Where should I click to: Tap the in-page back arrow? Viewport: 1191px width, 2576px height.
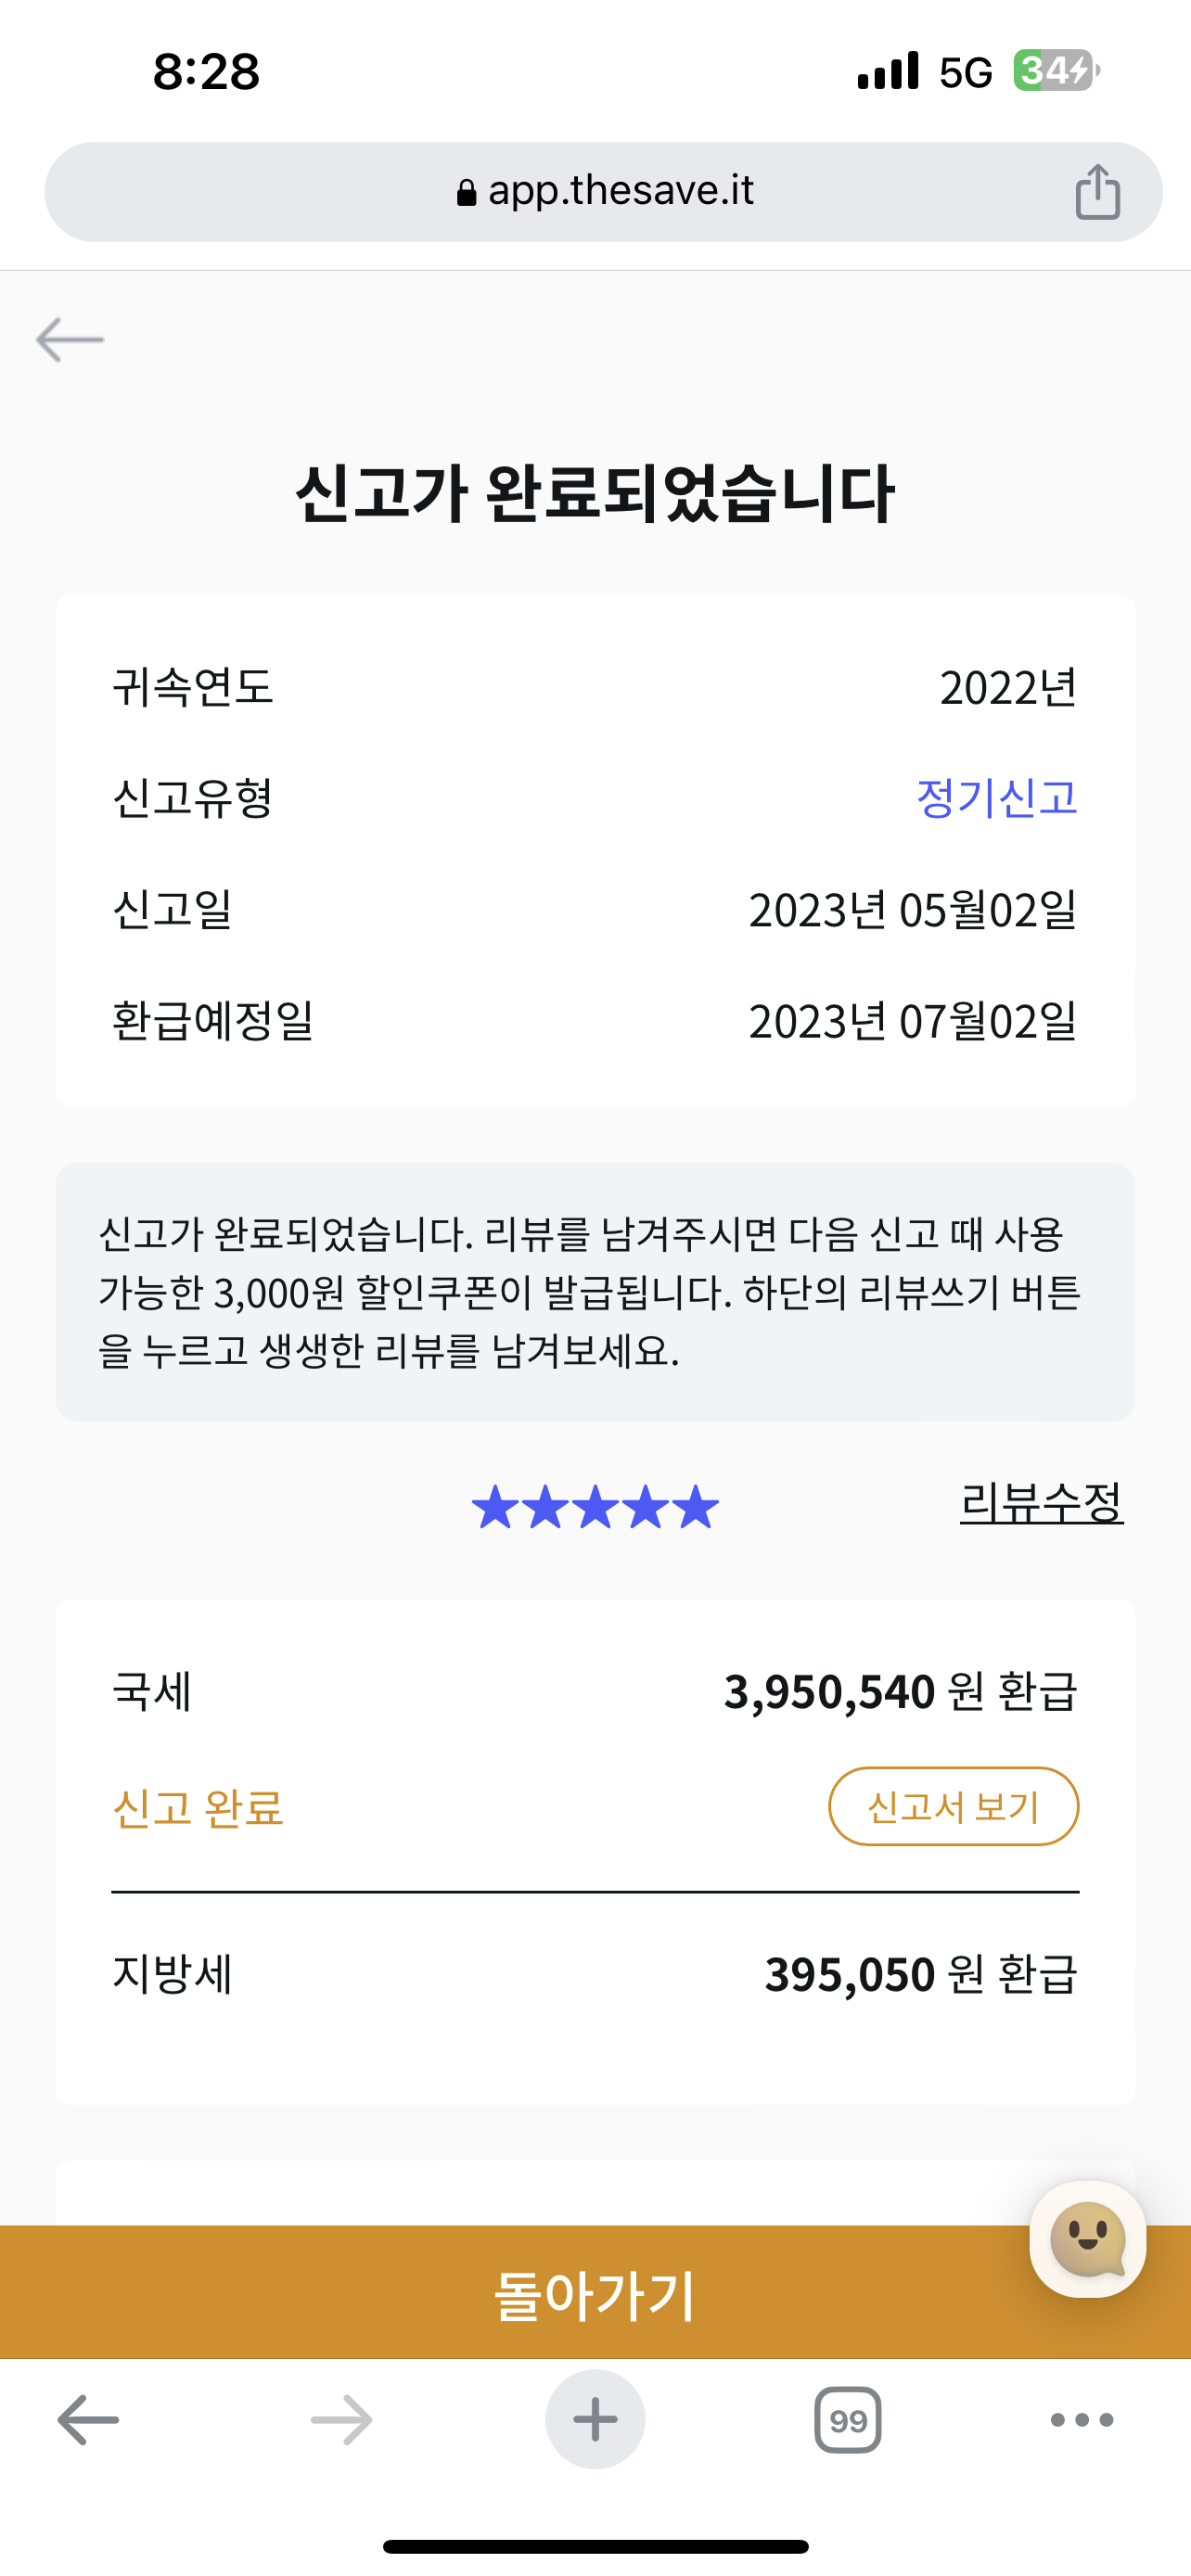coord(70,340)
